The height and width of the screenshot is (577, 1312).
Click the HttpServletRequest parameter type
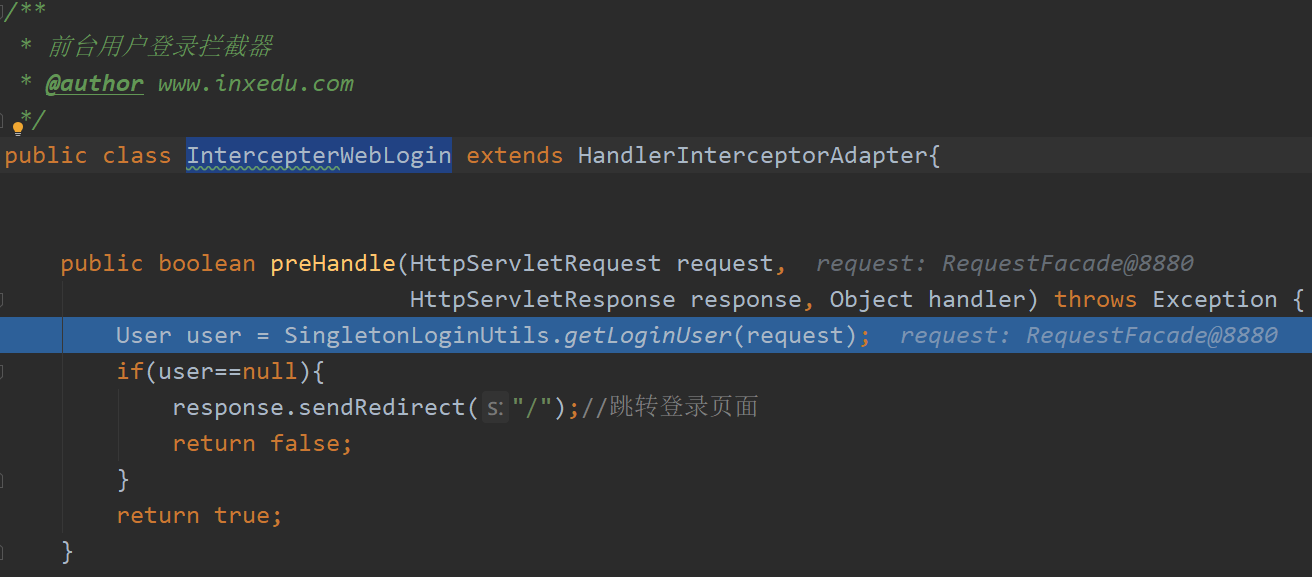[x=535, y=264]
